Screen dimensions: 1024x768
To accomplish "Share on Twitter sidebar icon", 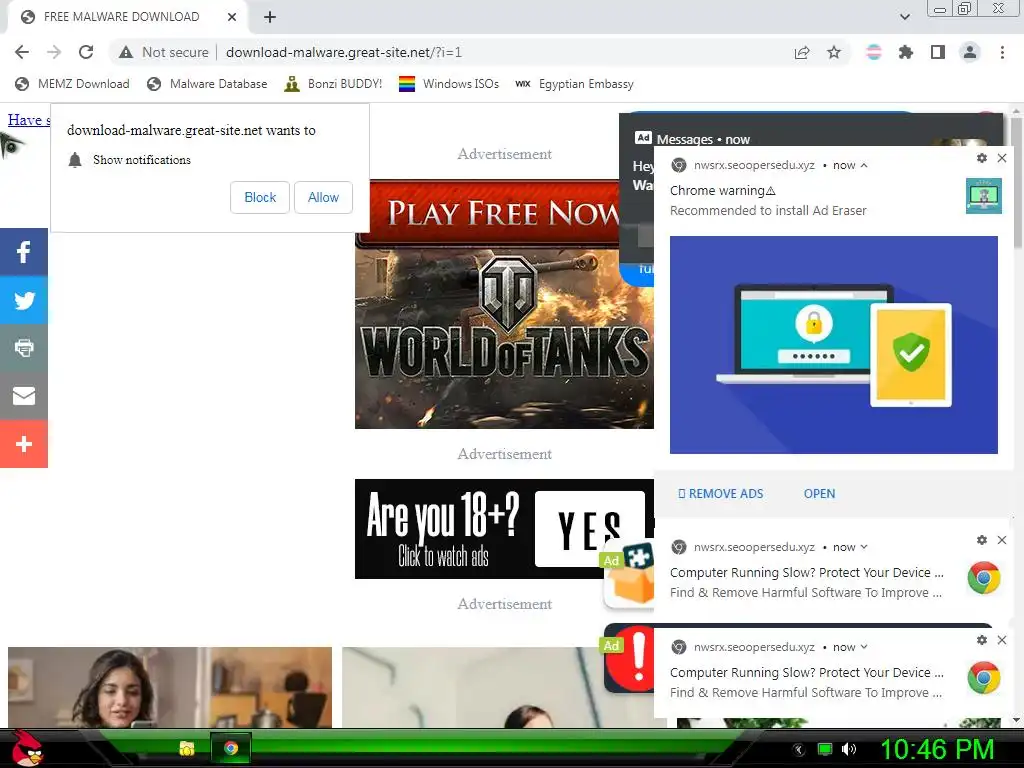I will [x=24, y=300].
